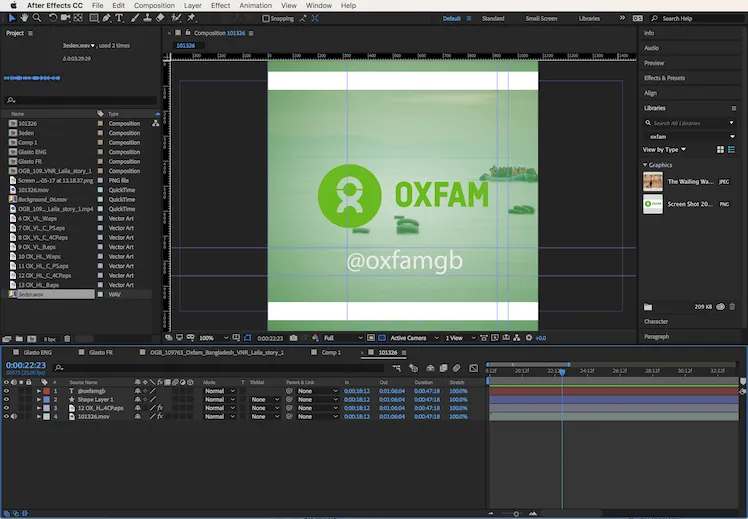Select the Puppet Pin tool
The height and width of the screenshot is (519, 748).
pos(191,18)
